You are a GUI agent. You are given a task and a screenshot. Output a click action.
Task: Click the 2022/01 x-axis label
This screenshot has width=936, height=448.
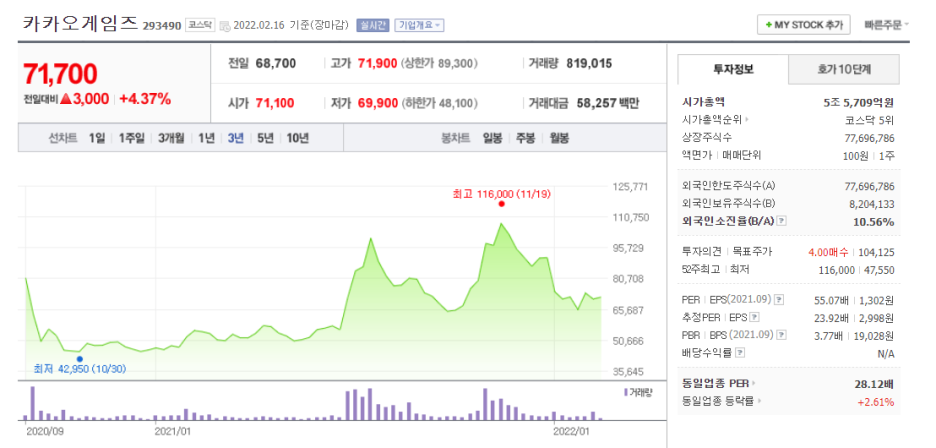point(572,429)
